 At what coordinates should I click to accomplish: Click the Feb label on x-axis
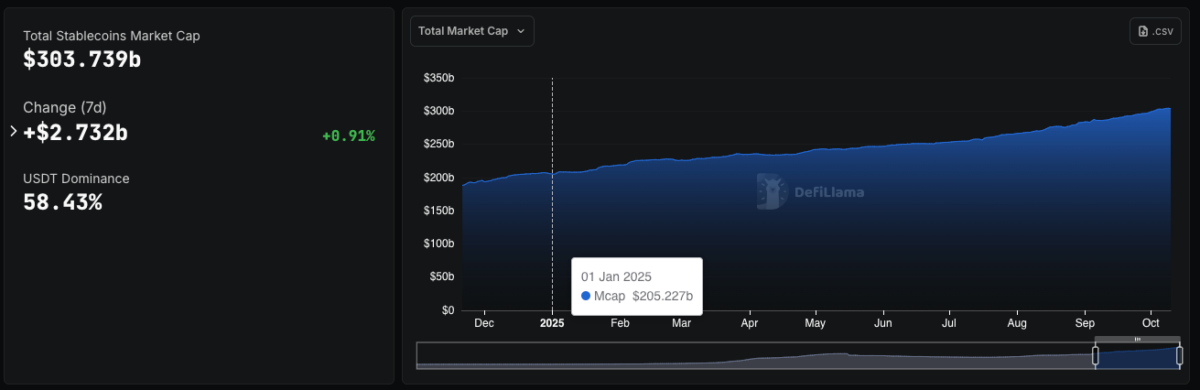coord(619,324)
